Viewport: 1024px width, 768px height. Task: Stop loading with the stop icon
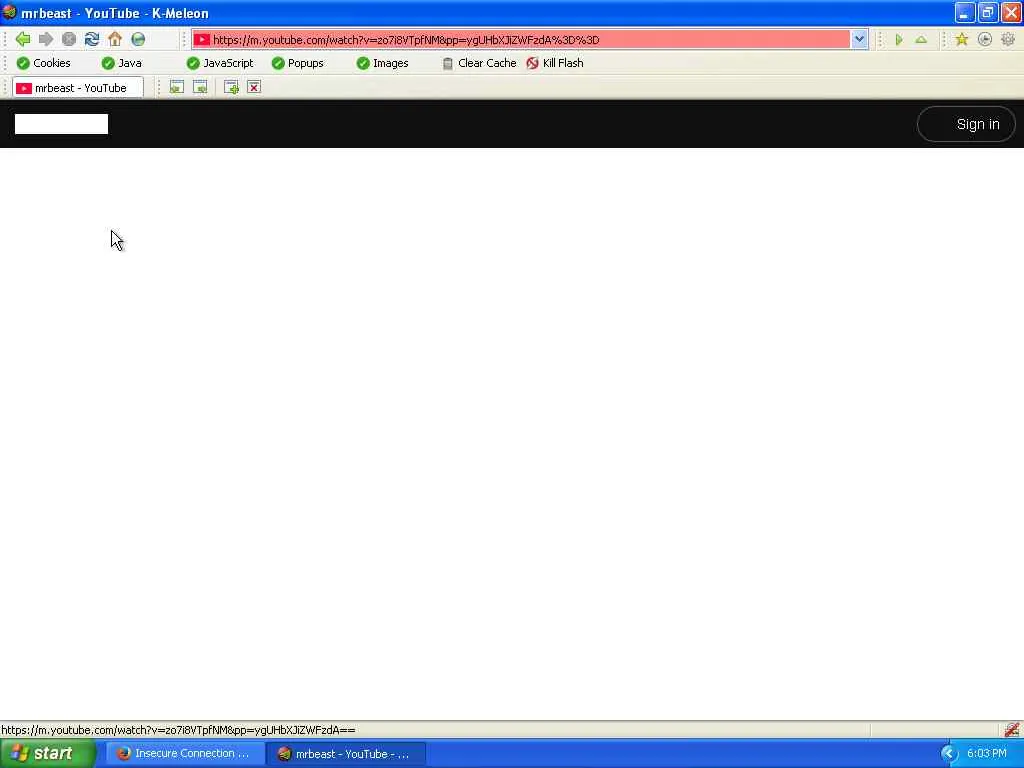(69, 39)
